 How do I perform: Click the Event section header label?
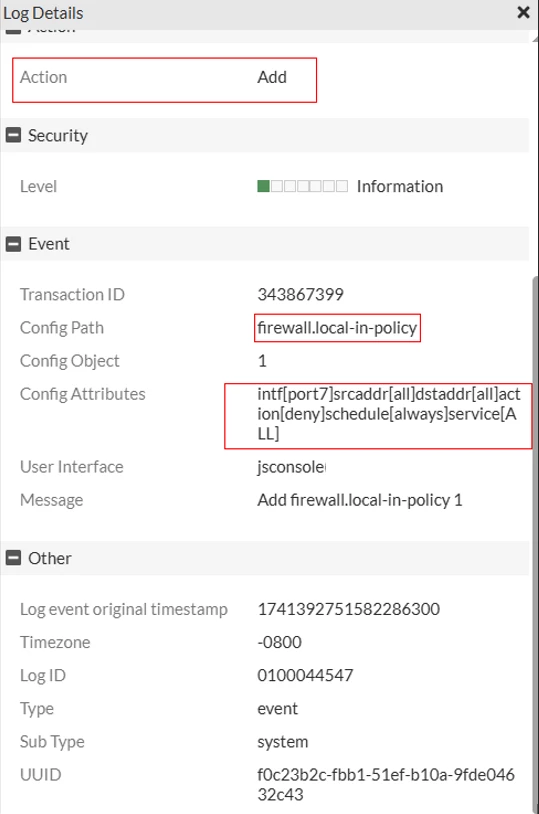click(x=48, y=243)
